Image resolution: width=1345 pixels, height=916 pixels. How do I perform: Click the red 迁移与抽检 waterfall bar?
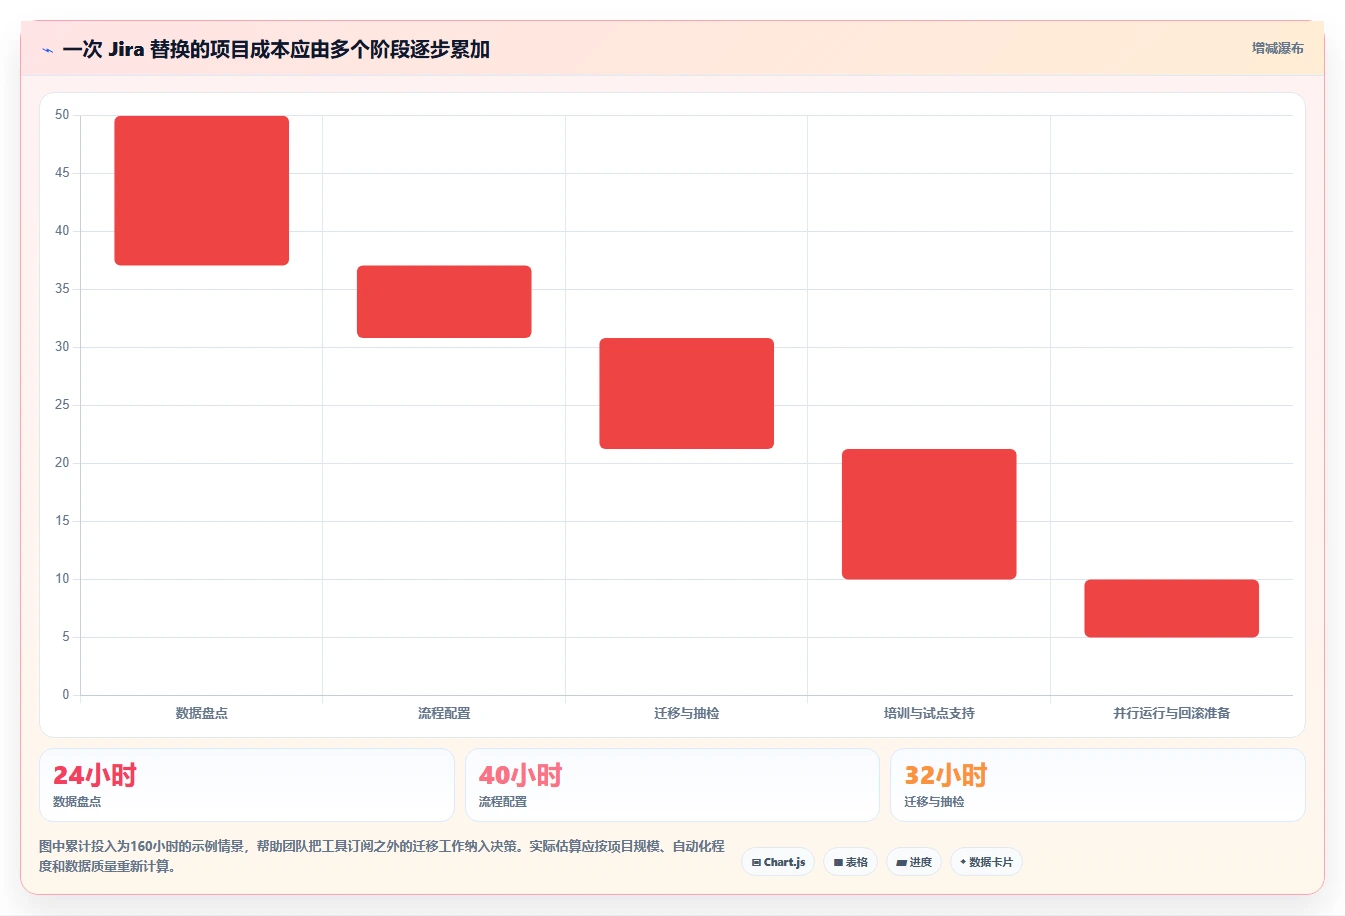click(x=687, y=393)
